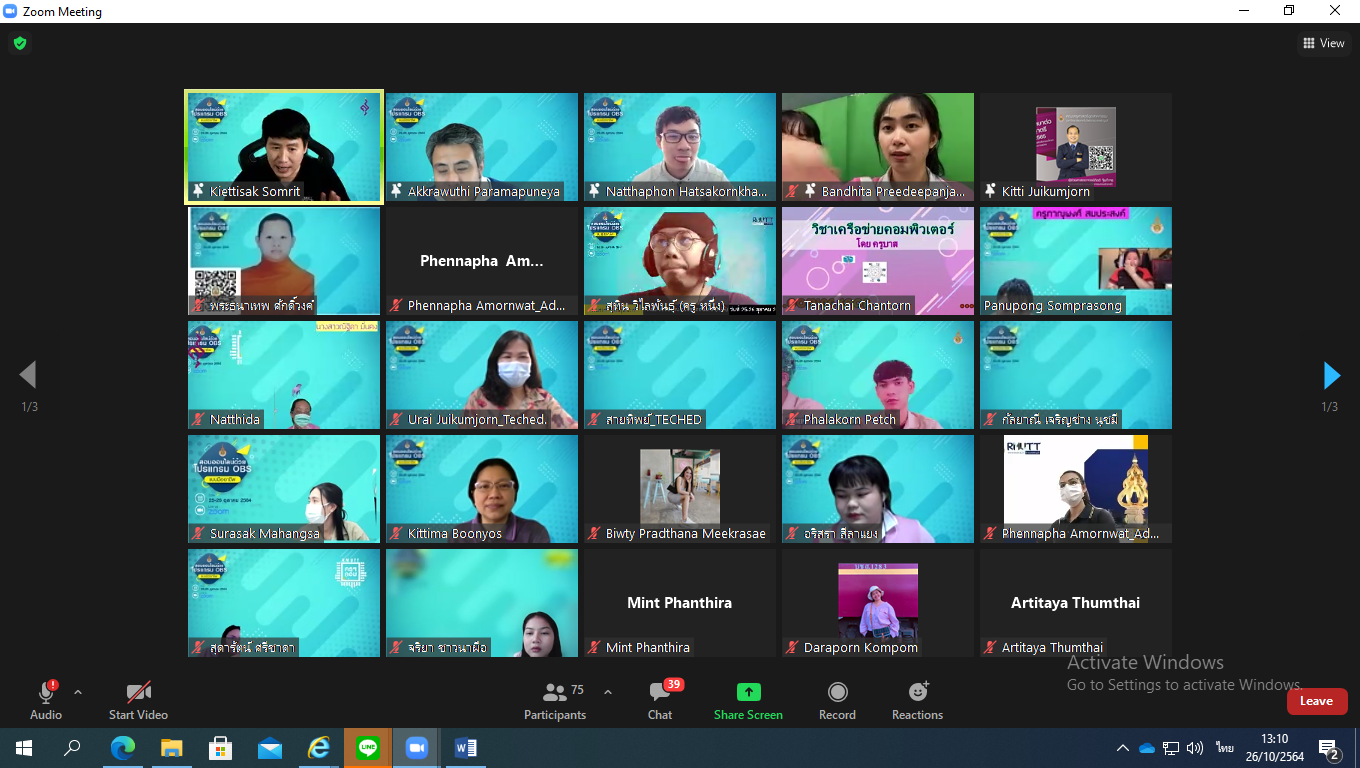Click the Phennapha Am... name tile
1360x768 pixels.
[x=482, y=261]
